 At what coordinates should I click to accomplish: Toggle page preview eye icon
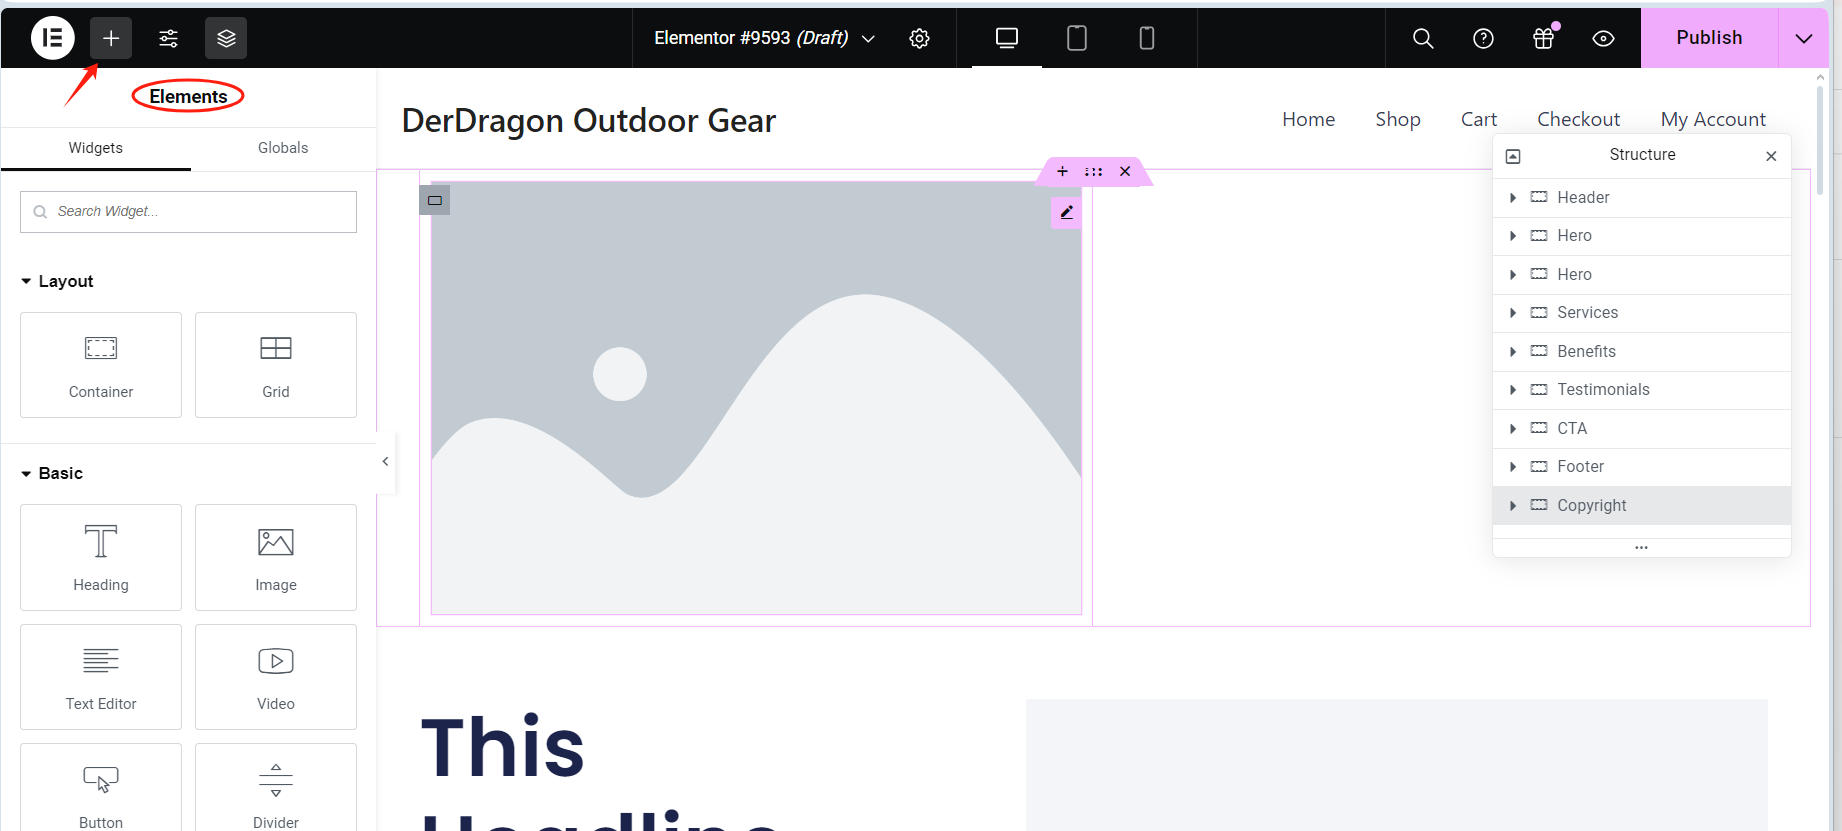pyautogui.click(x=1603, y=38)
